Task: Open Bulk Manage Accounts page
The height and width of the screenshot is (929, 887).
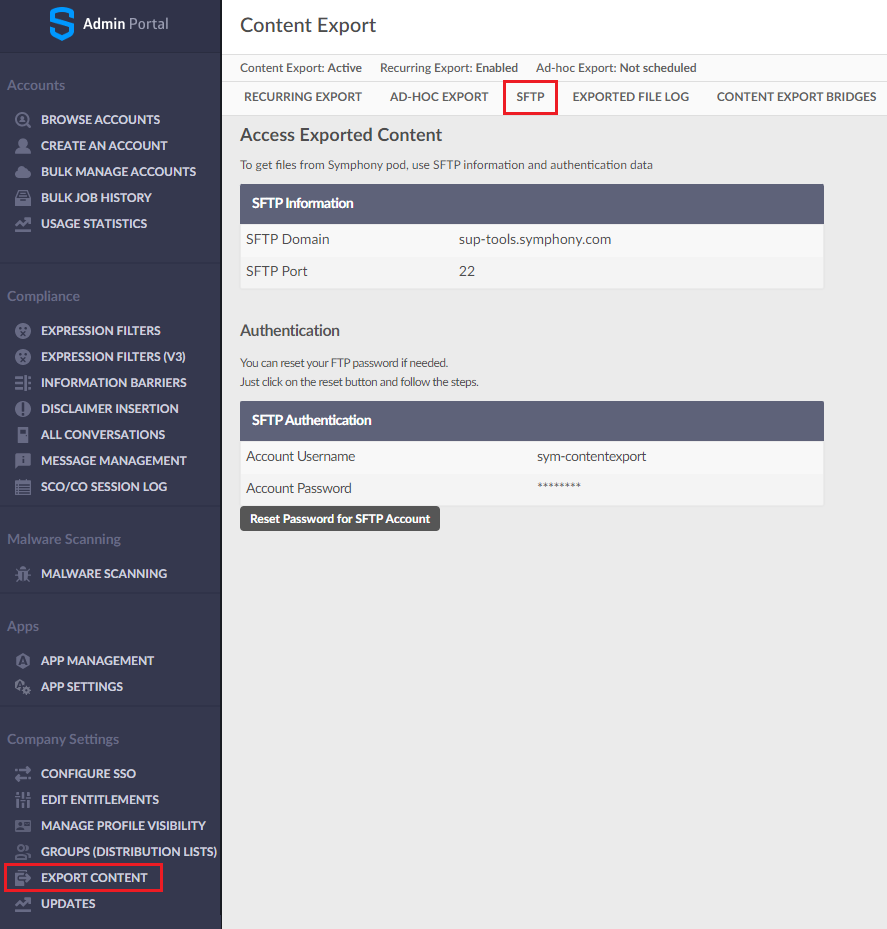Action: (x=119, y=172)
